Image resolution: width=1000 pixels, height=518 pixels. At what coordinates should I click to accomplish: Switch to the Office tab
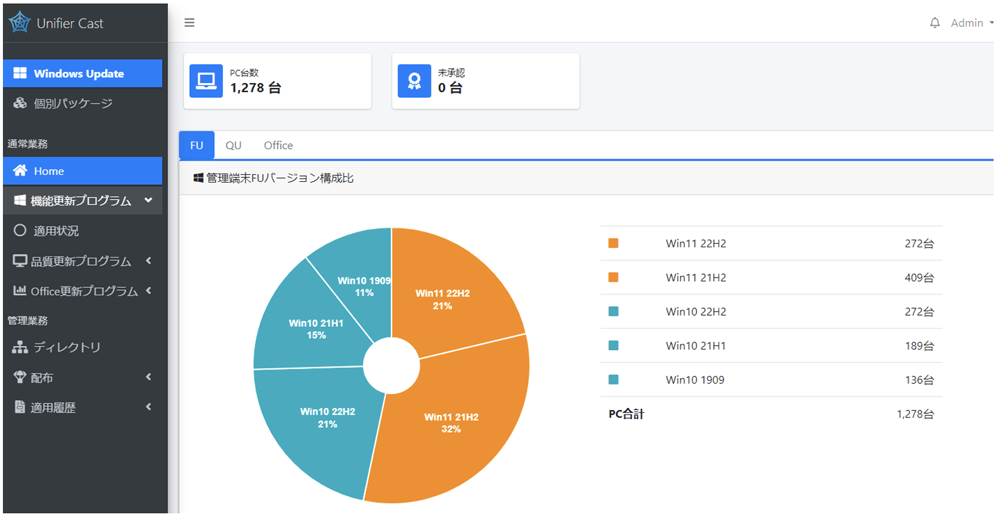tap(278, 146)
